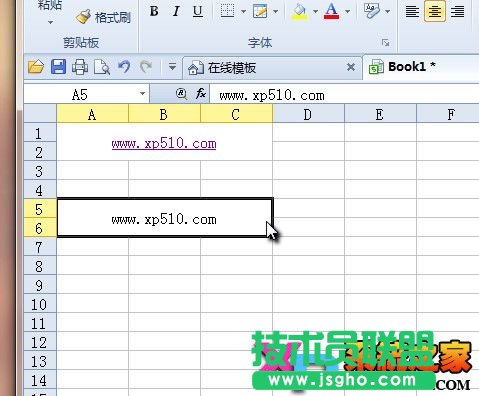This screenshot has width=479, height=396.
Task: Apply red font color
Action: (331, 11)
